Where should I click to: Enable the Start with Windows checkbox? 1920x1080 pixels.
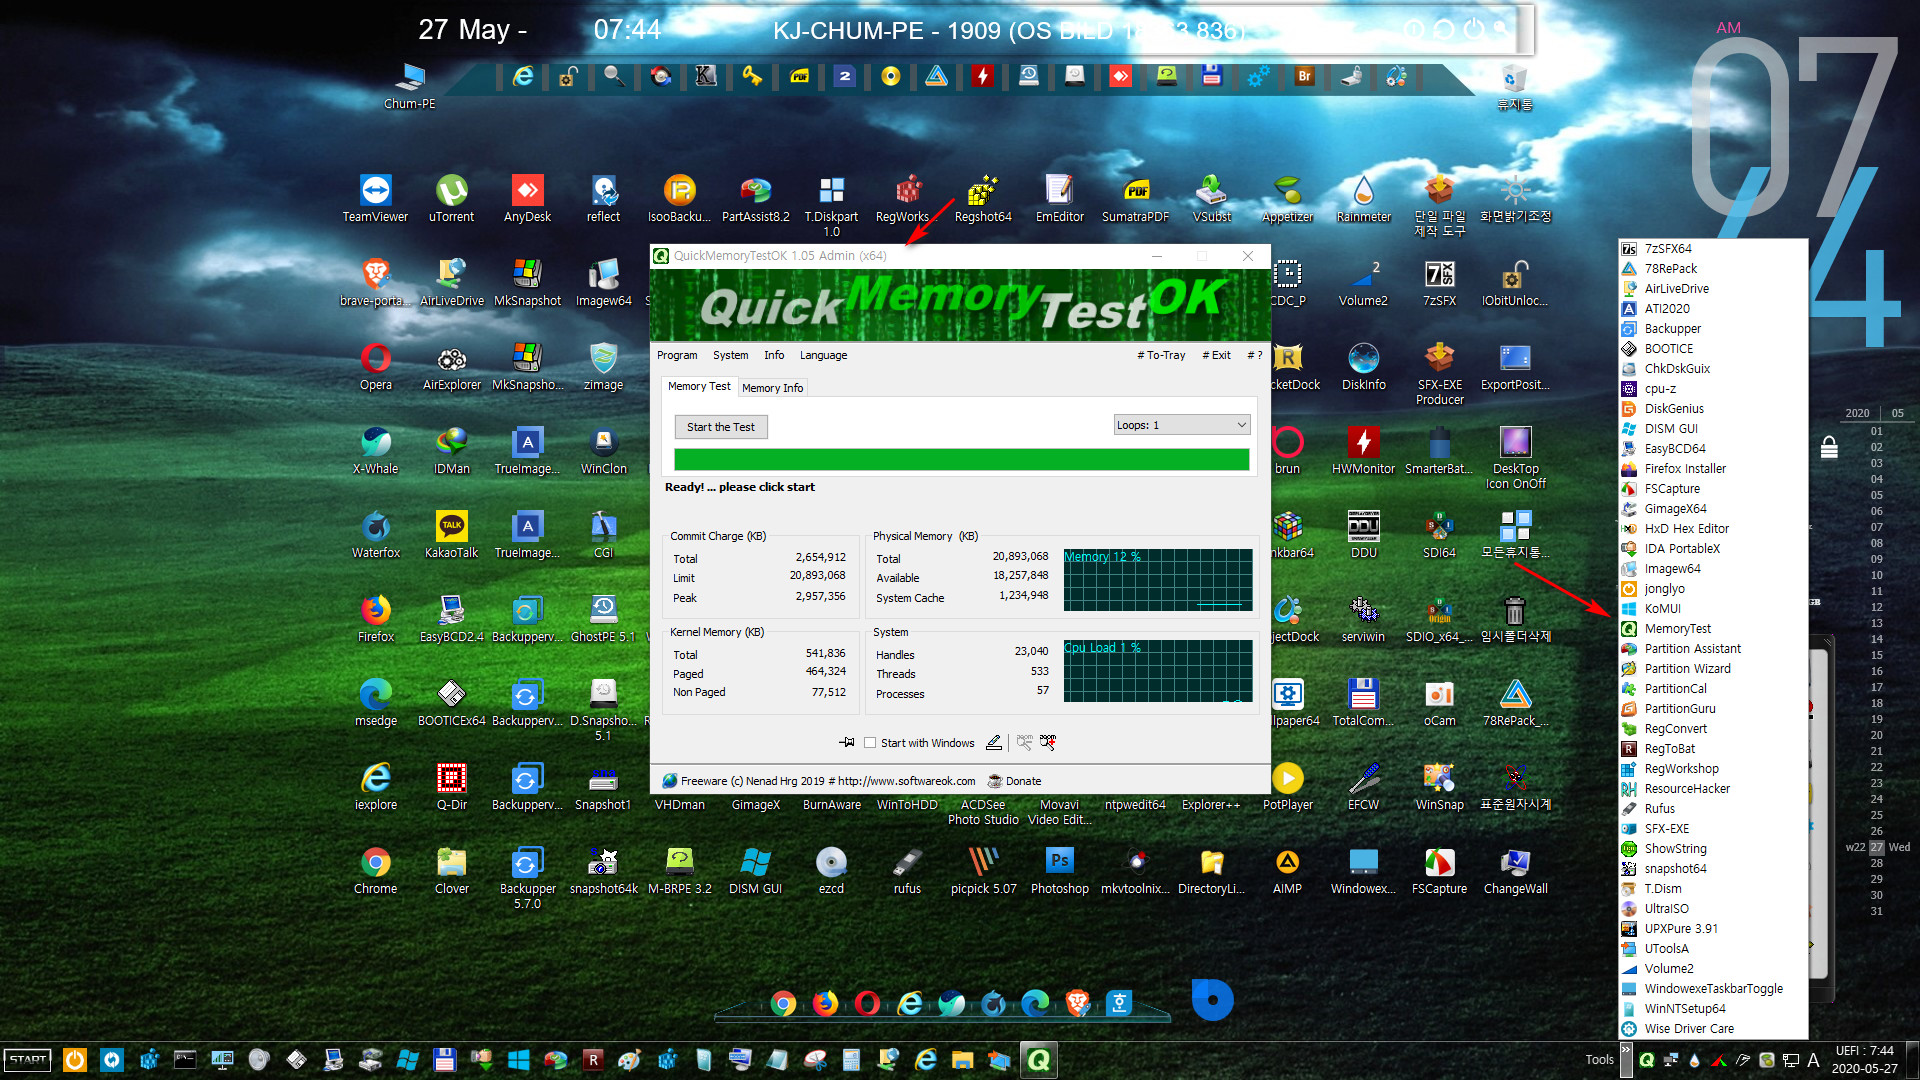tap(870, 743)
